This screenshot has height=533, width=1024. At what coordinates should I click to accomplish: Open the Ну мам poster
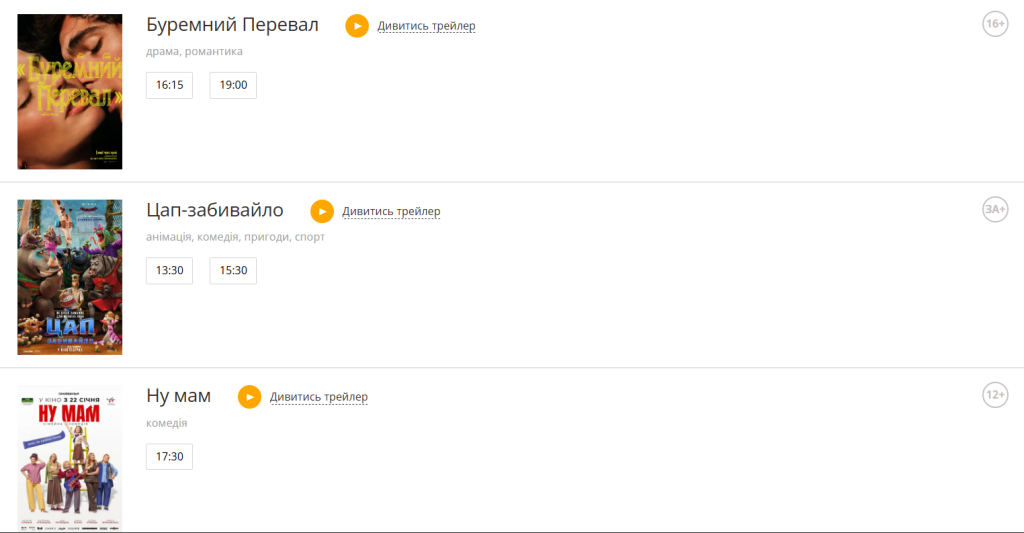click(x=70, y=458)
